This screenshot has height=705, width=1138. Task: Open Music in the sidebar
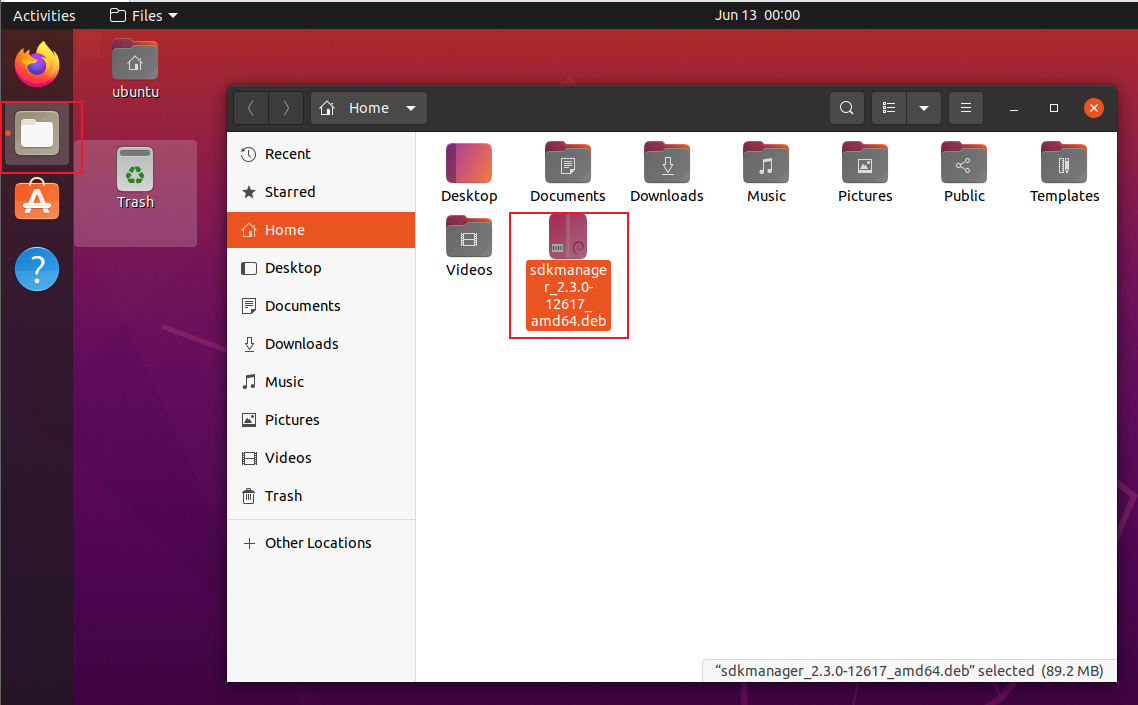(x=321, y=382)
